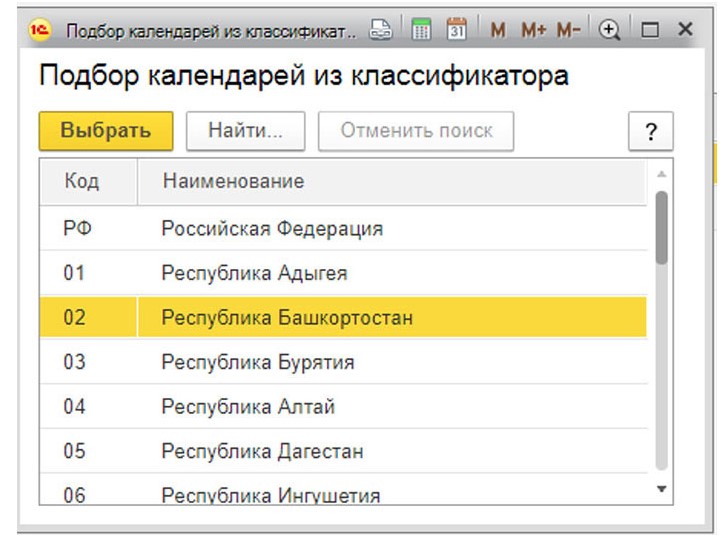Select the Республика Адыгея row
This screenshot has width=726, height=542.
254,273
